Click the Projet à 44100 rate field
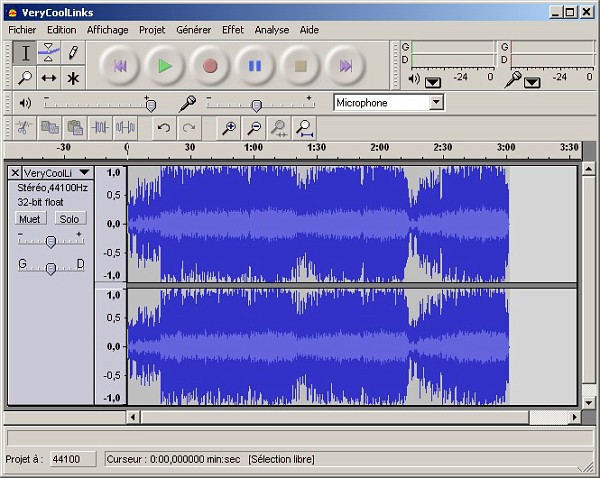This screenshot has height=478, width=600. pos(73,459)
